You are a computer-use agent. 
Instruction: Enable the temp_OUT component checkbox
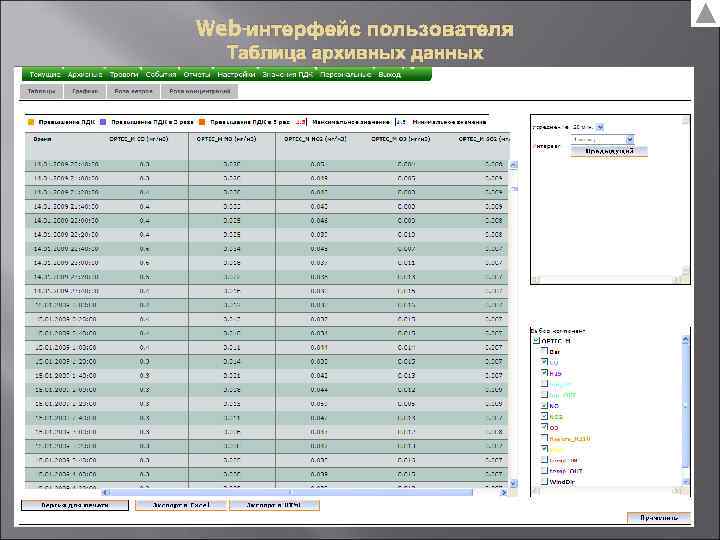(544, 471)
